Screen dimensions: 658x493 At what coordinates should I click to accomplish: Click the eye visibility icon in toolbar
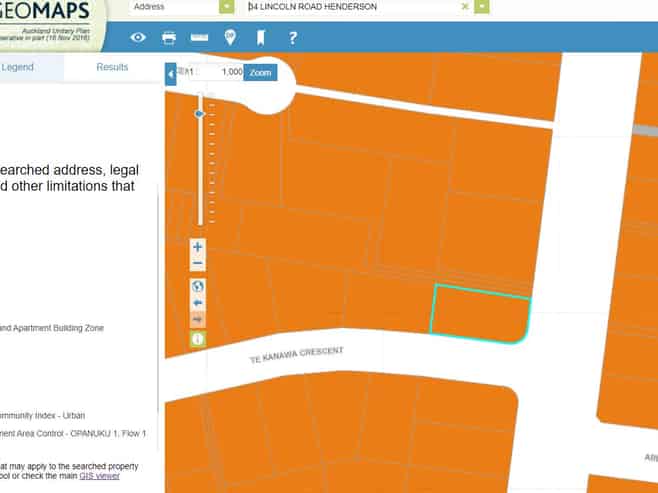pyautogui.click(x=138, y=38)
